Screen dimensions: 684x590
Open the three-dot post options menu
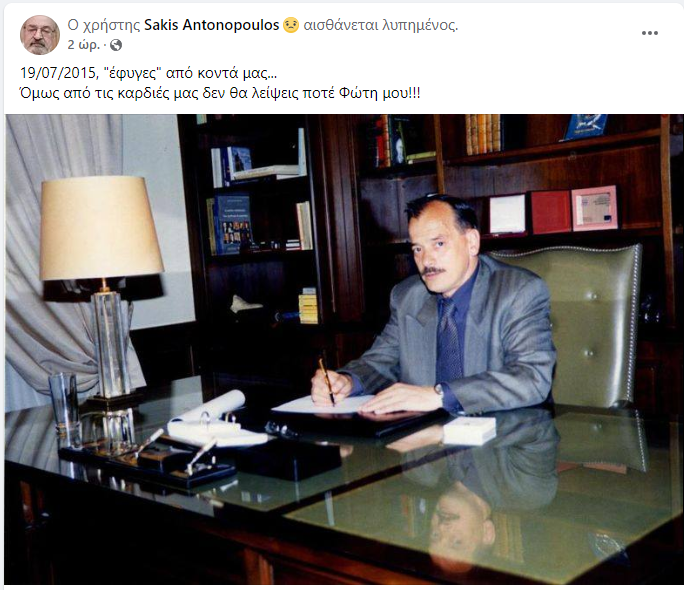(650, 33)
